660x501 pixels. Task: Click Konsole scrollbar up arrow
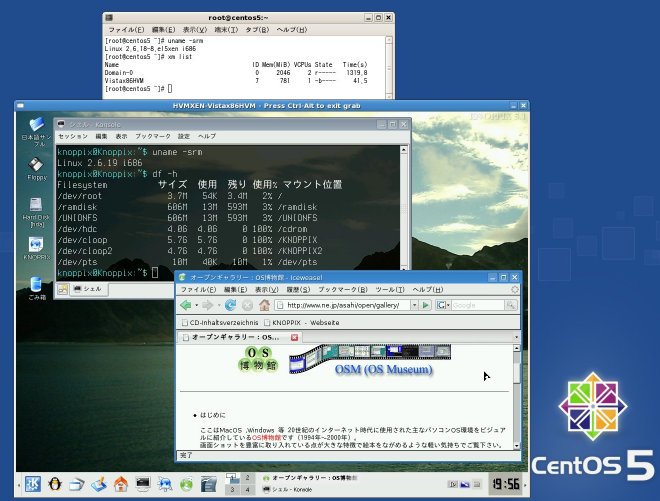[404, 149]
